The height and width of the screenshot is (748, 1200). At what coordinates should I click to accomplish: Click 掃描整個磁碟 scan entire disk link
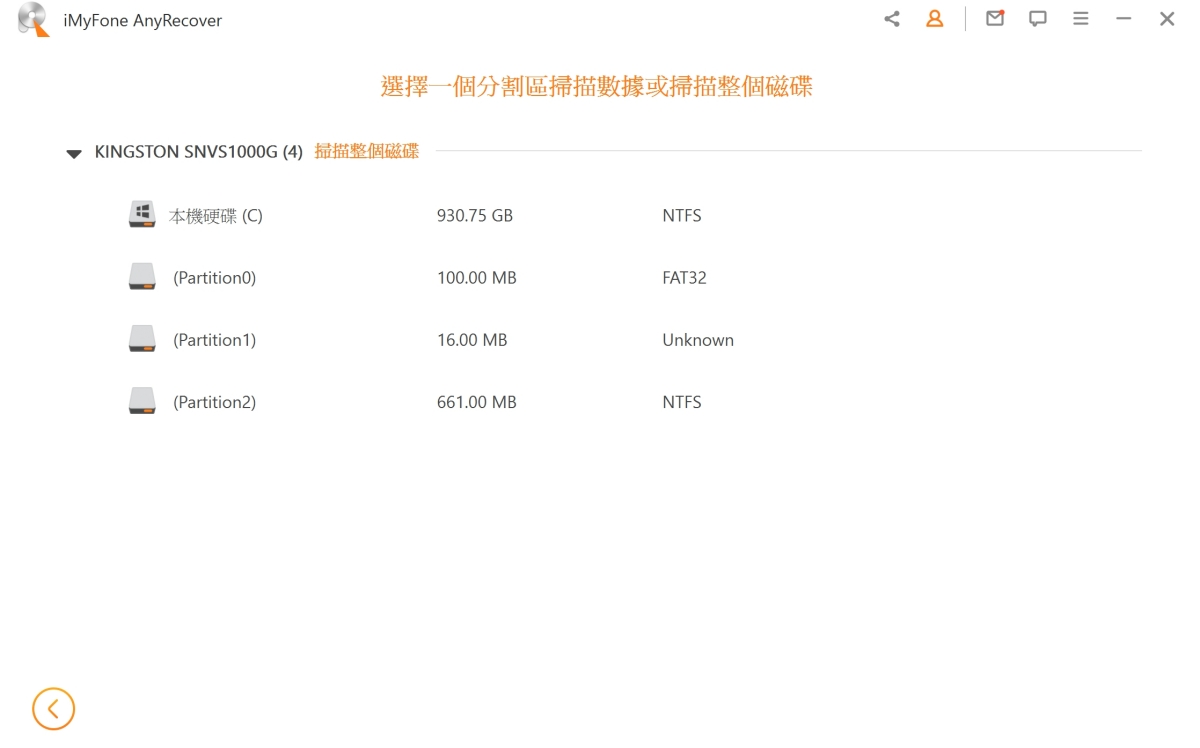[x=366, y=152]
